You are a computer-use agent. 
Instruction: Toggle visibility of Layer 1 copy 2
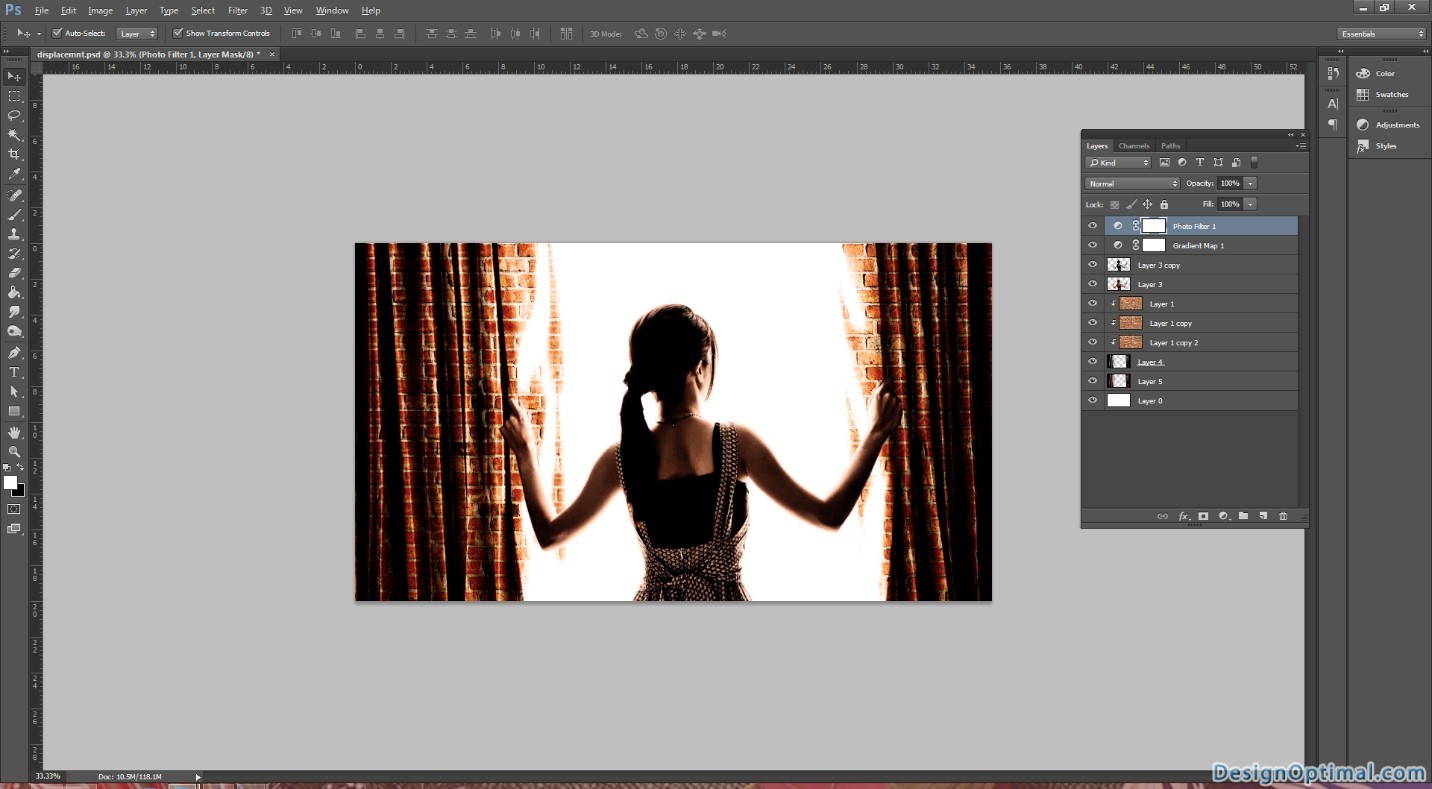tap(1092, 342)
